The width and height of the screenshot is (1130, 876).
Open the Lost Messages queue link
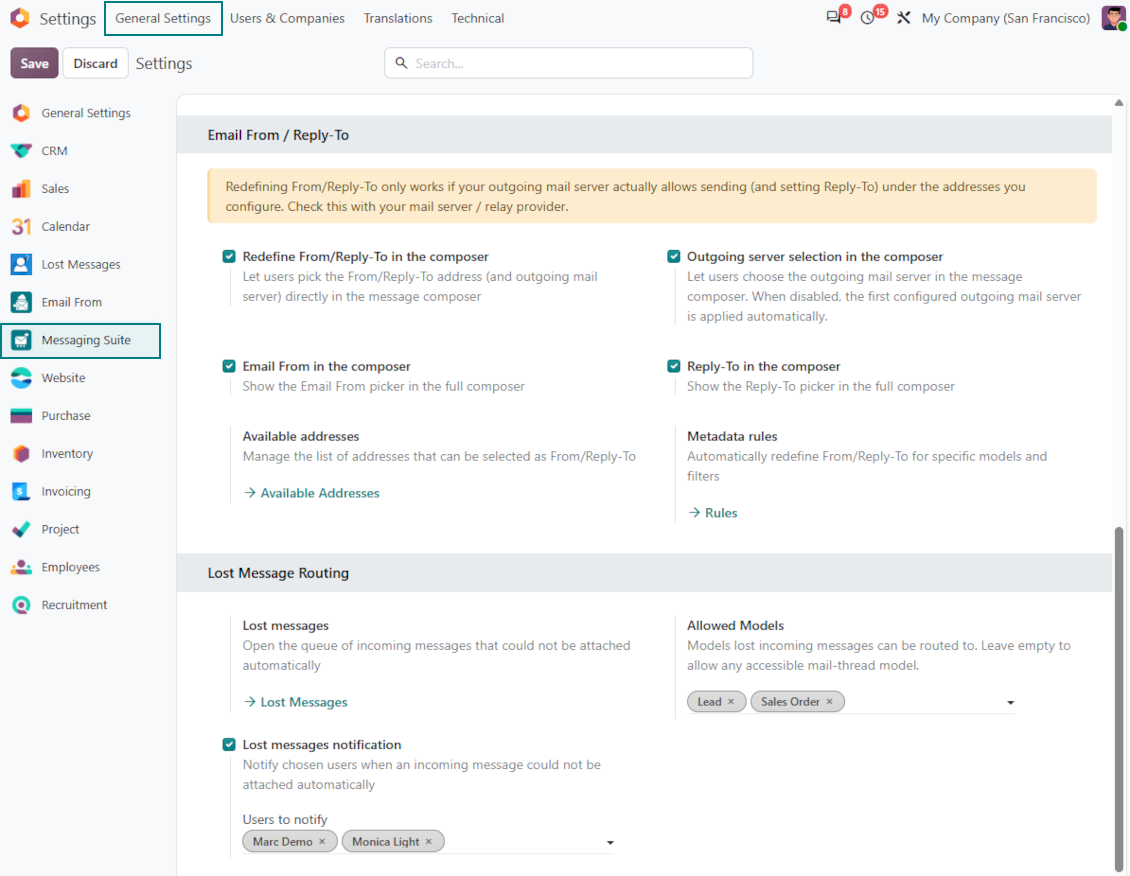coord(295,702)
